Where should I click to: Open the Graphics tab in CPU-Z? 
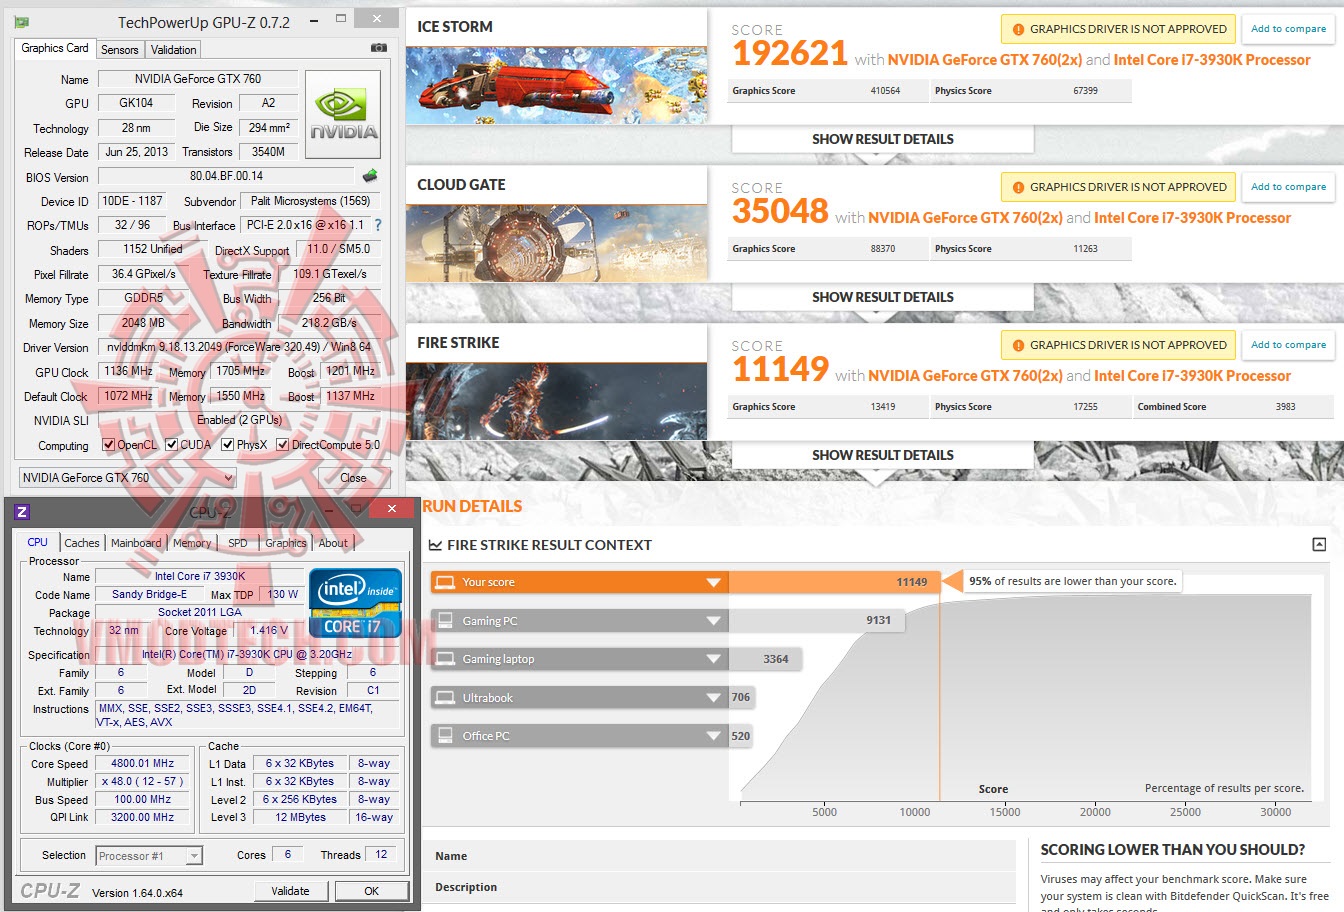coord(286,543)
